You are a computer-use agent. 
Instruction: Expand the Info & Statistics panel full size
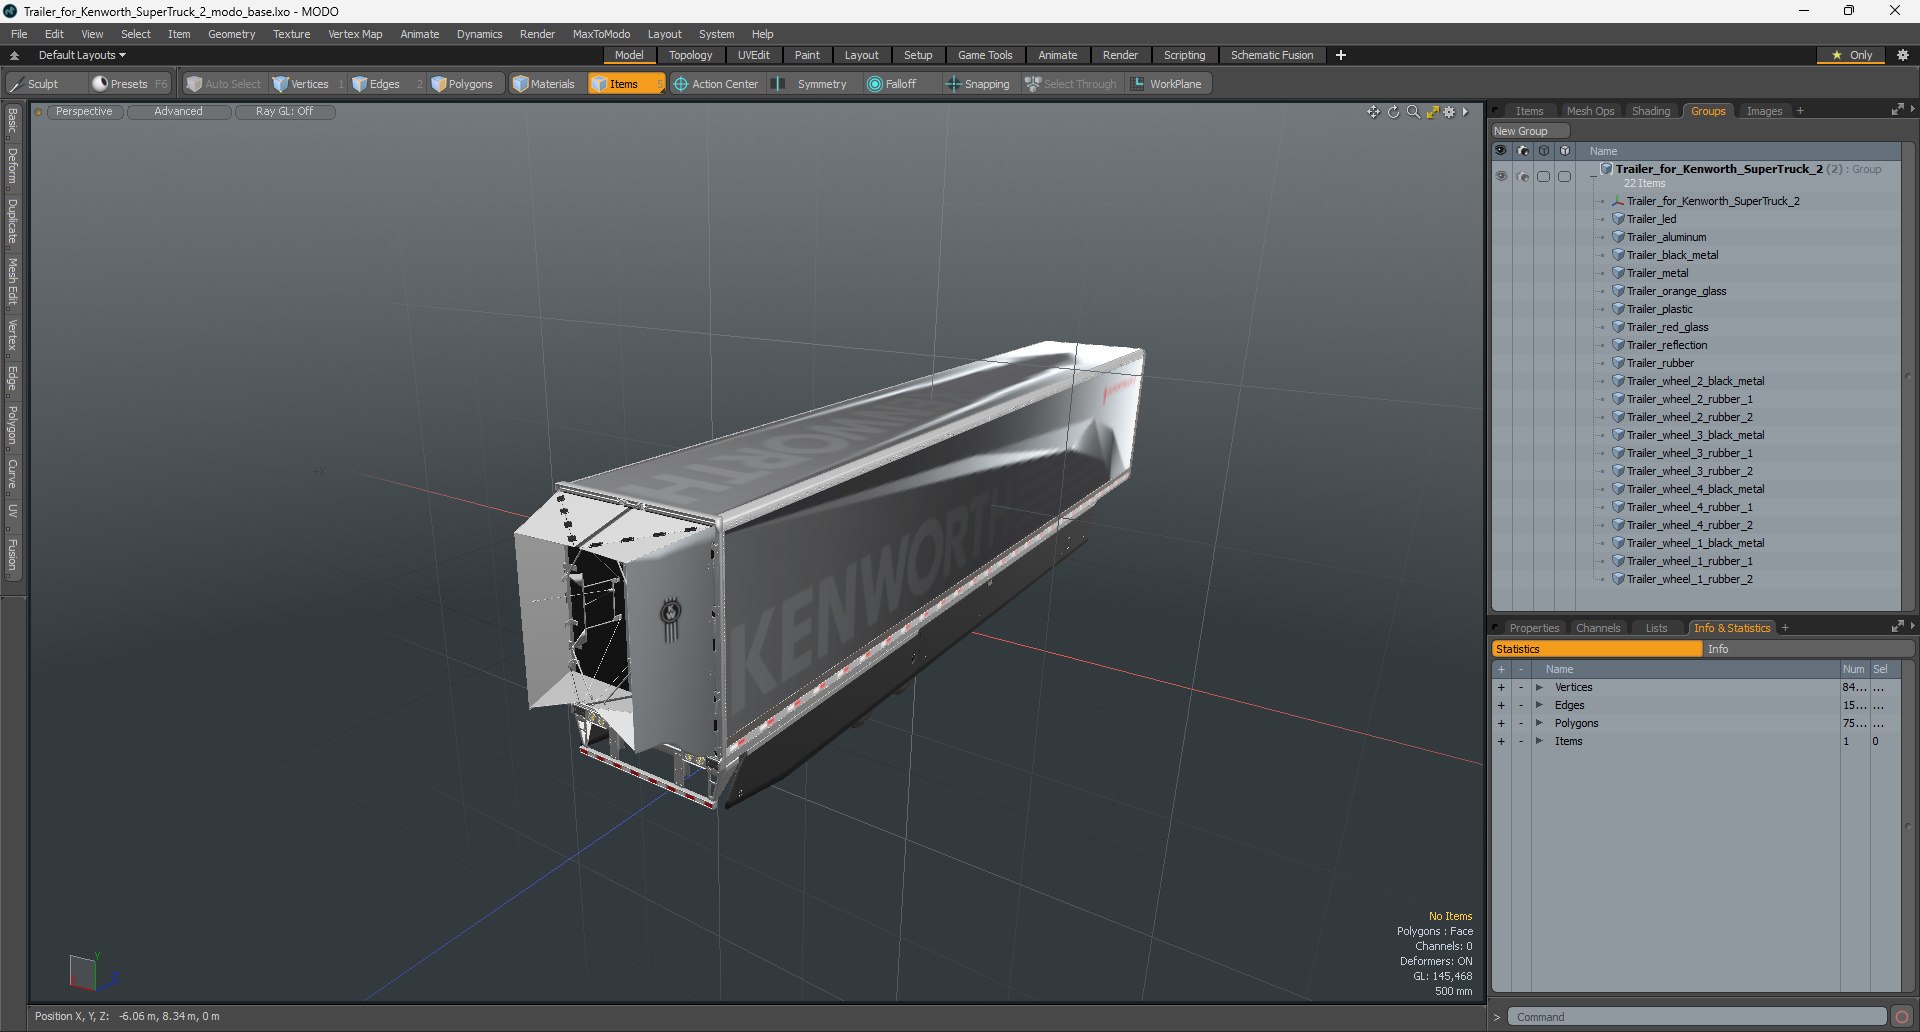[x=1897, y=627]
